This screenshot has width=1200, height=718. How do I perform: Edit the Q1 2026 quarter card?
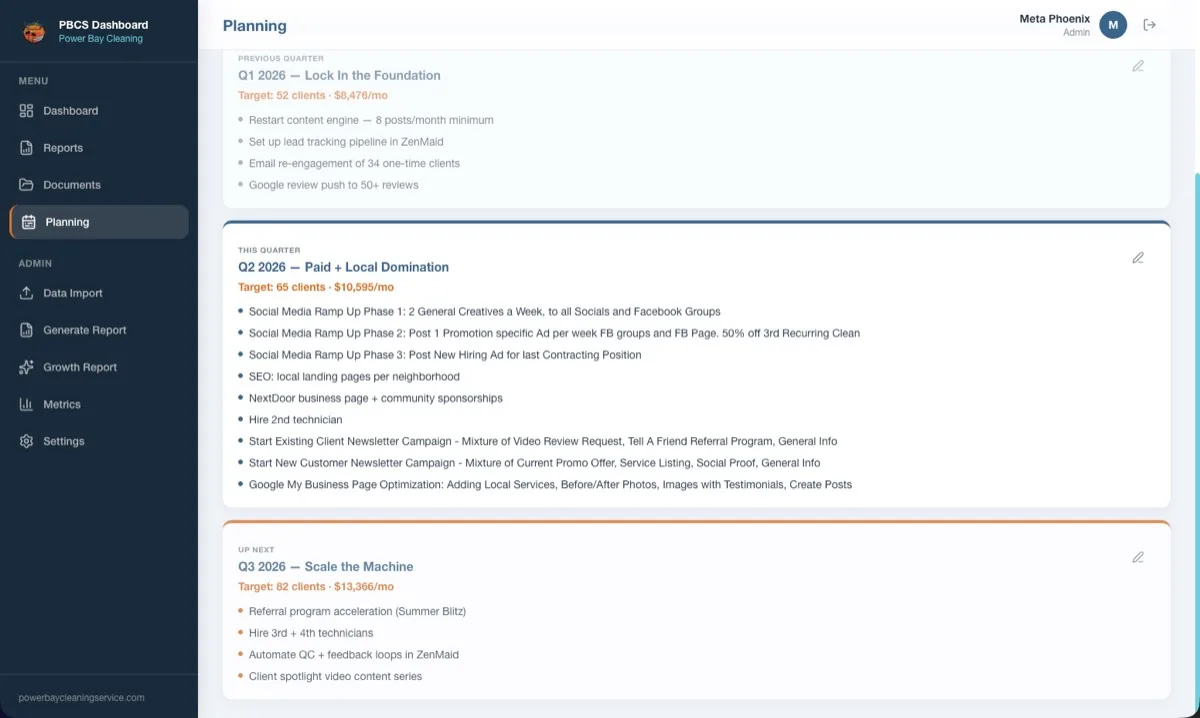1138,66
